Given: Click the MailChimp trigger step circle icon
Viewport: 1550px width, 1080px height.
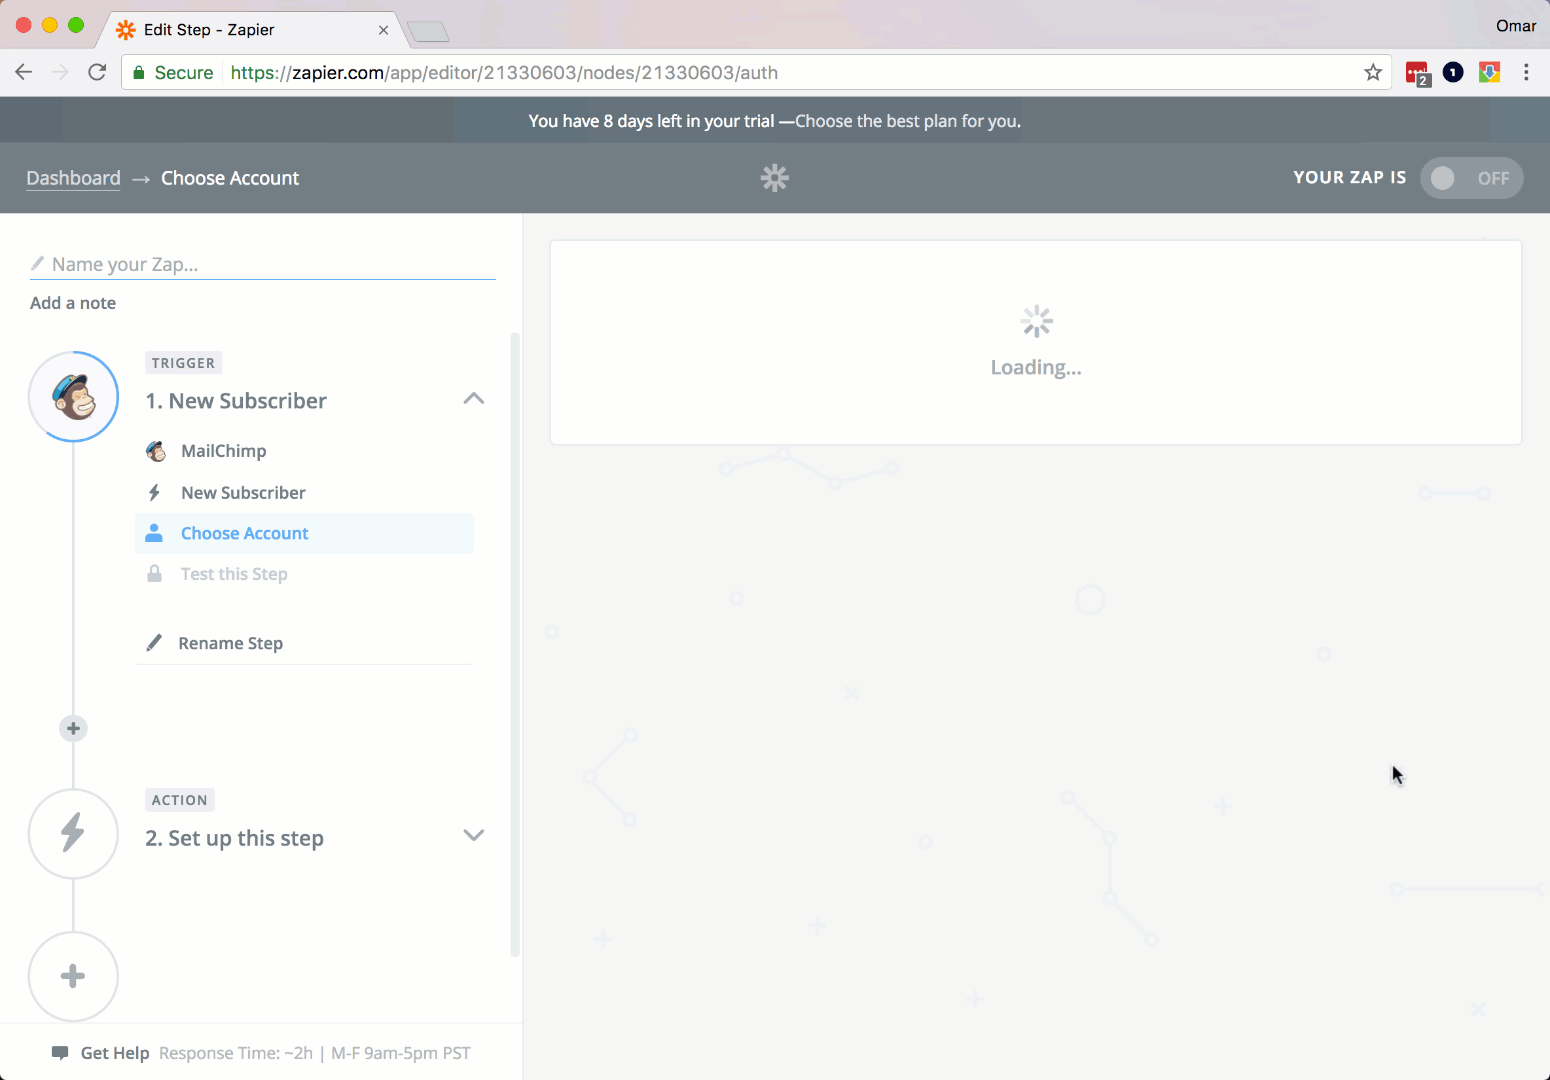Looking at the screenshot, I should click(73, 397).
